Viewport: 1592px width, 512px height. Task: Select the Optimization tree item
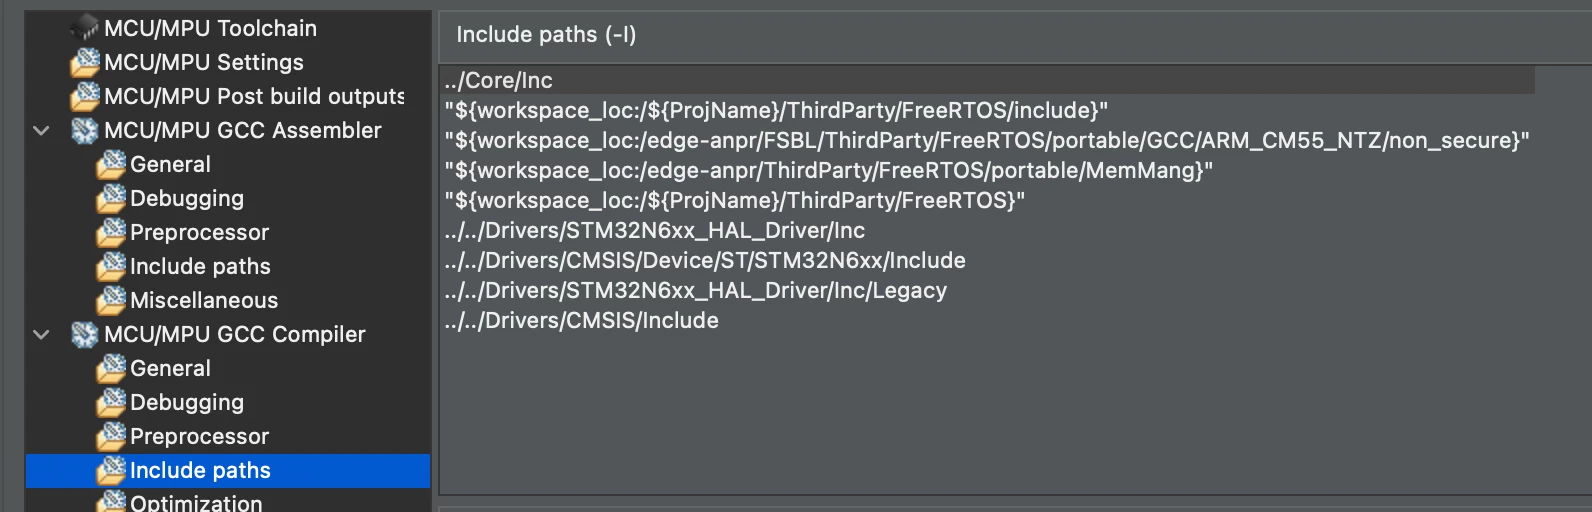click(196, 503)
